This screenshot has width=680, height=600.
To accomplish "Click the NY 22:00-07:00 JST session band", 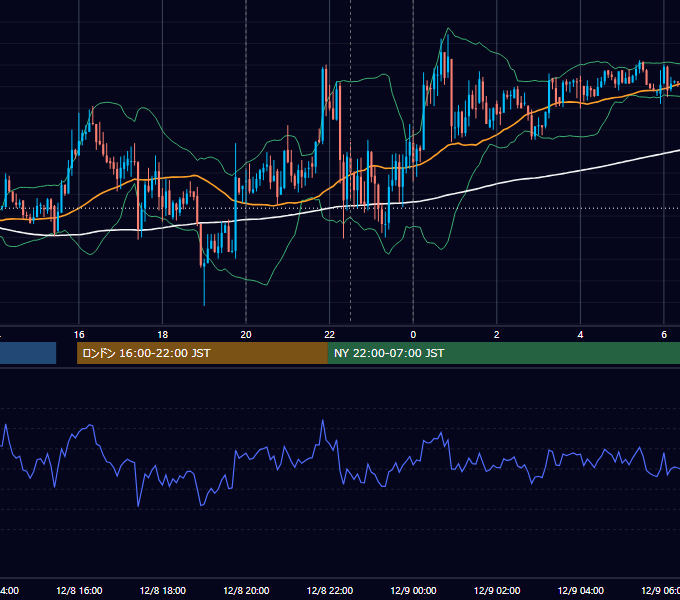I will pyautogui.click(x=503, y=353).
